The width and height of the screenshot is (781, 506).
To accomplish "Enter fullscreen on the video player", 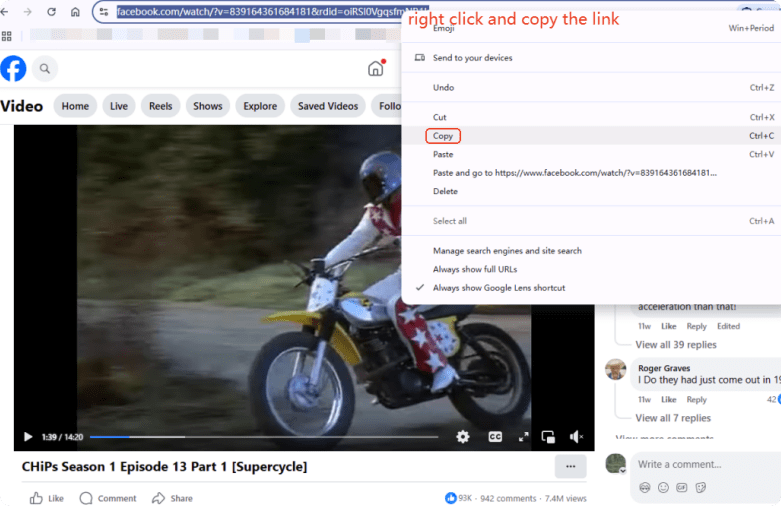I will (x=522, y=437).
